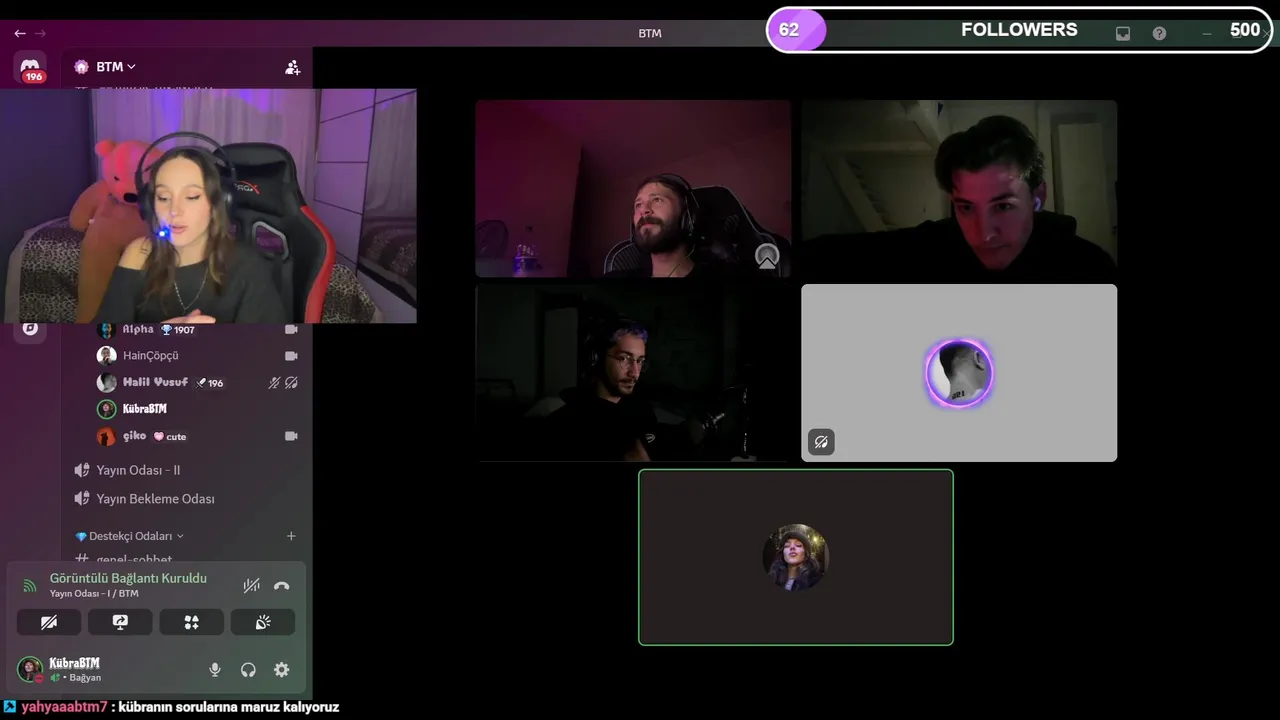Click overlay icon on bearded man's tile
Screen dimensions: 1280x720
tap(767, 256)
